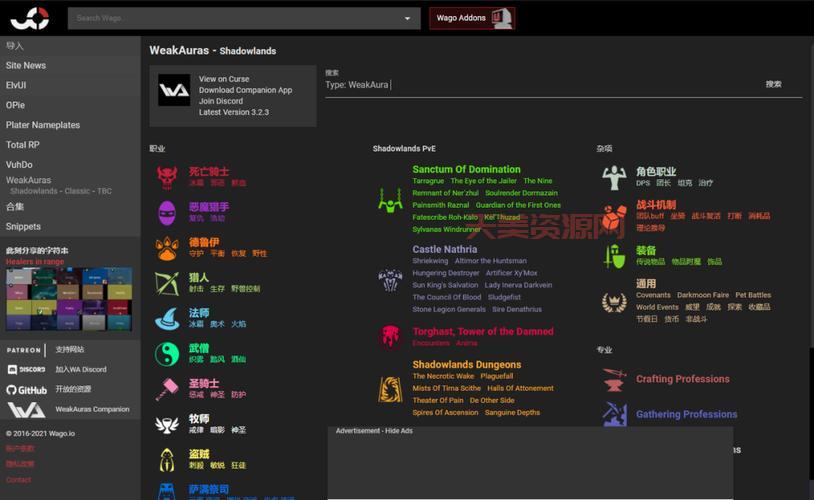Viewport: 814px width, 500px height.
Task: Click the Castle Nathria heading link
Action: (444, 249)
